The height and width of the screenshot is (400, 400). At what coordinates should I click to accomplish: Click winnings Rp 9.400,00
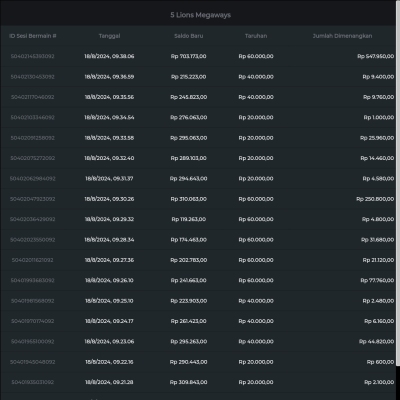pyautogui.click(x=378, y=77)
